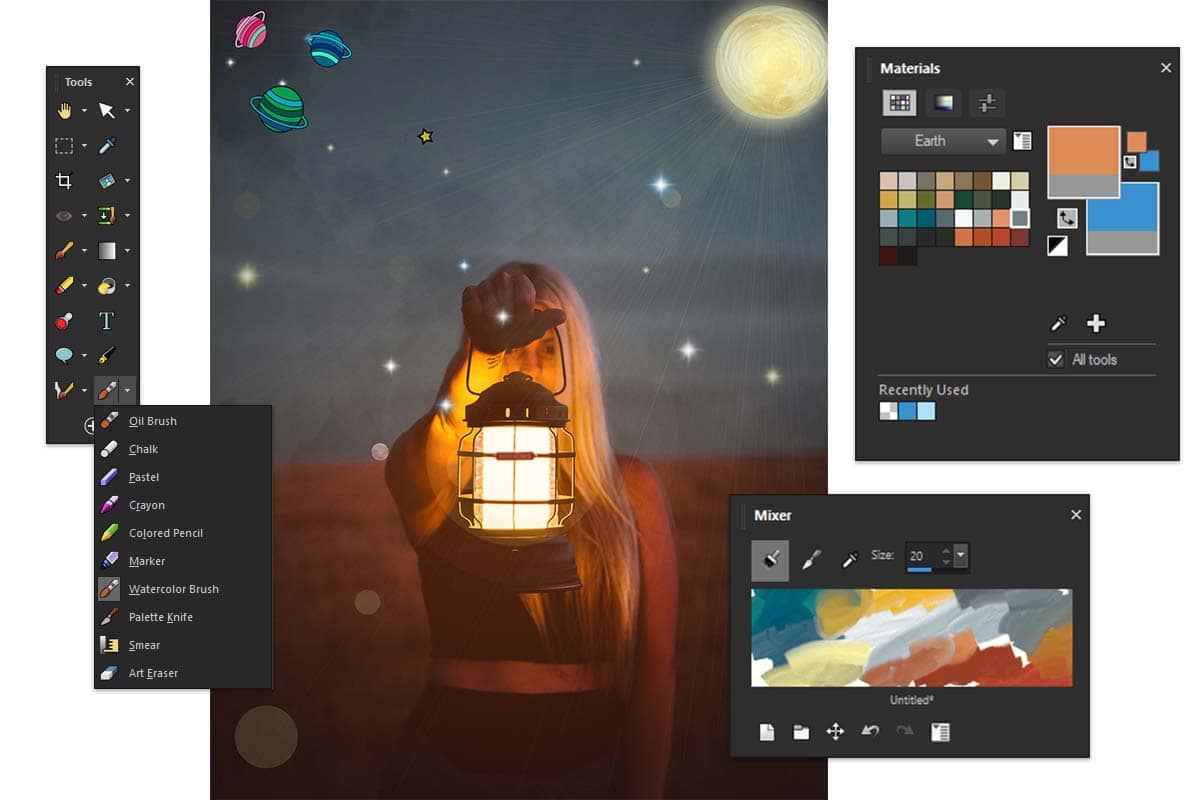Screen dimensions: 1200x800
Task: Select the Pan hand tool
Action: 66,111
